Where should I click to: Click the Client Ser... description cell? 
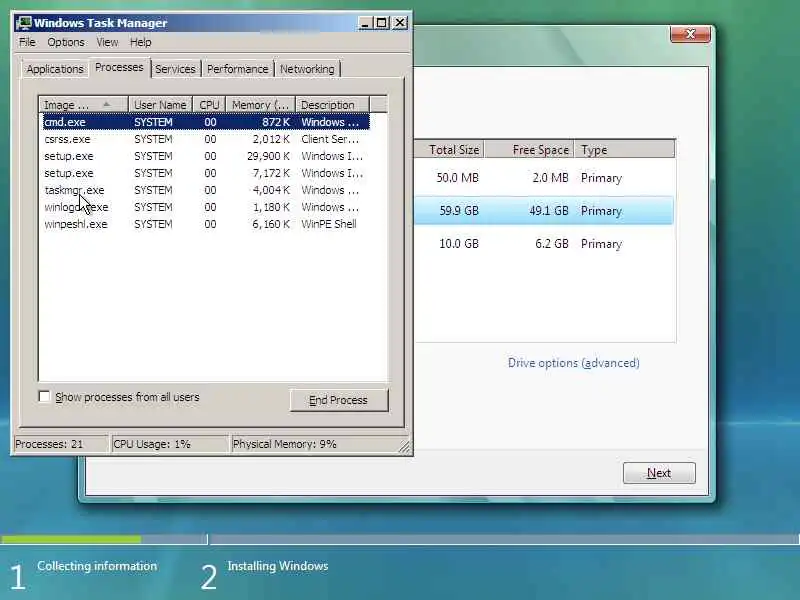point(330,139)
